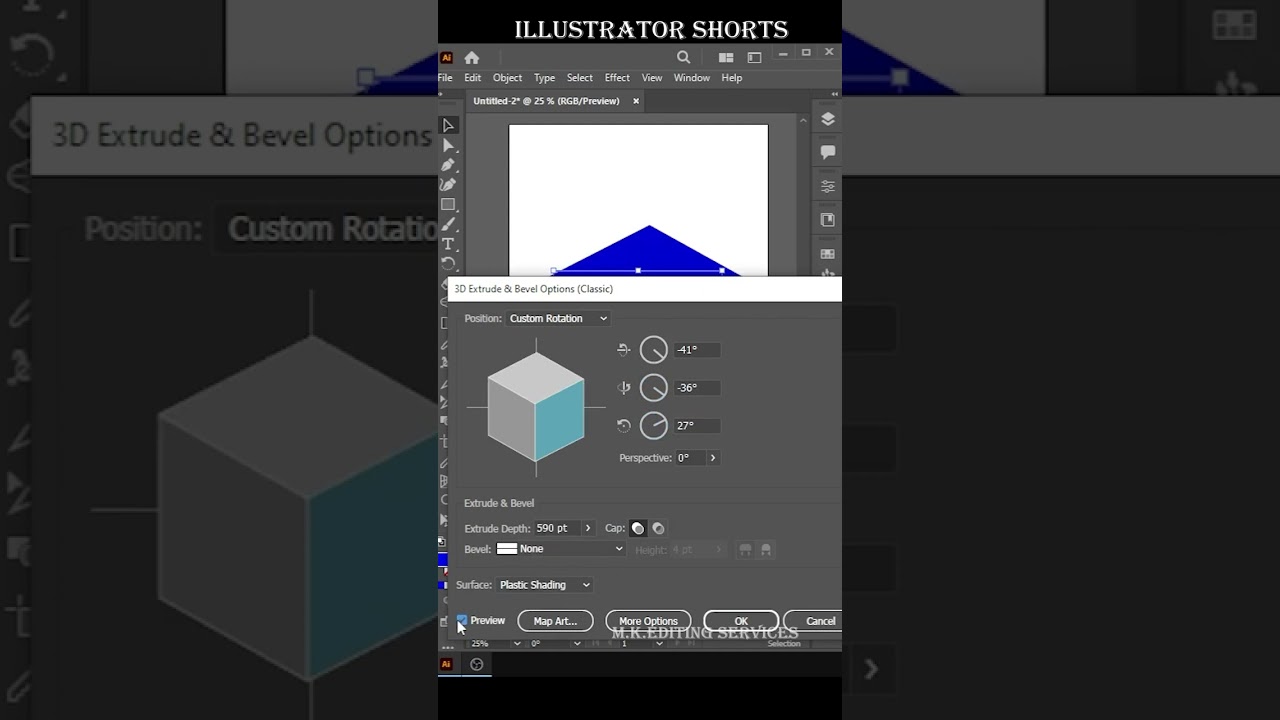This screenshot has width=1280, height=720.
Task: Click the Y-axis rotation dial
Action: [x=653, y=388]
